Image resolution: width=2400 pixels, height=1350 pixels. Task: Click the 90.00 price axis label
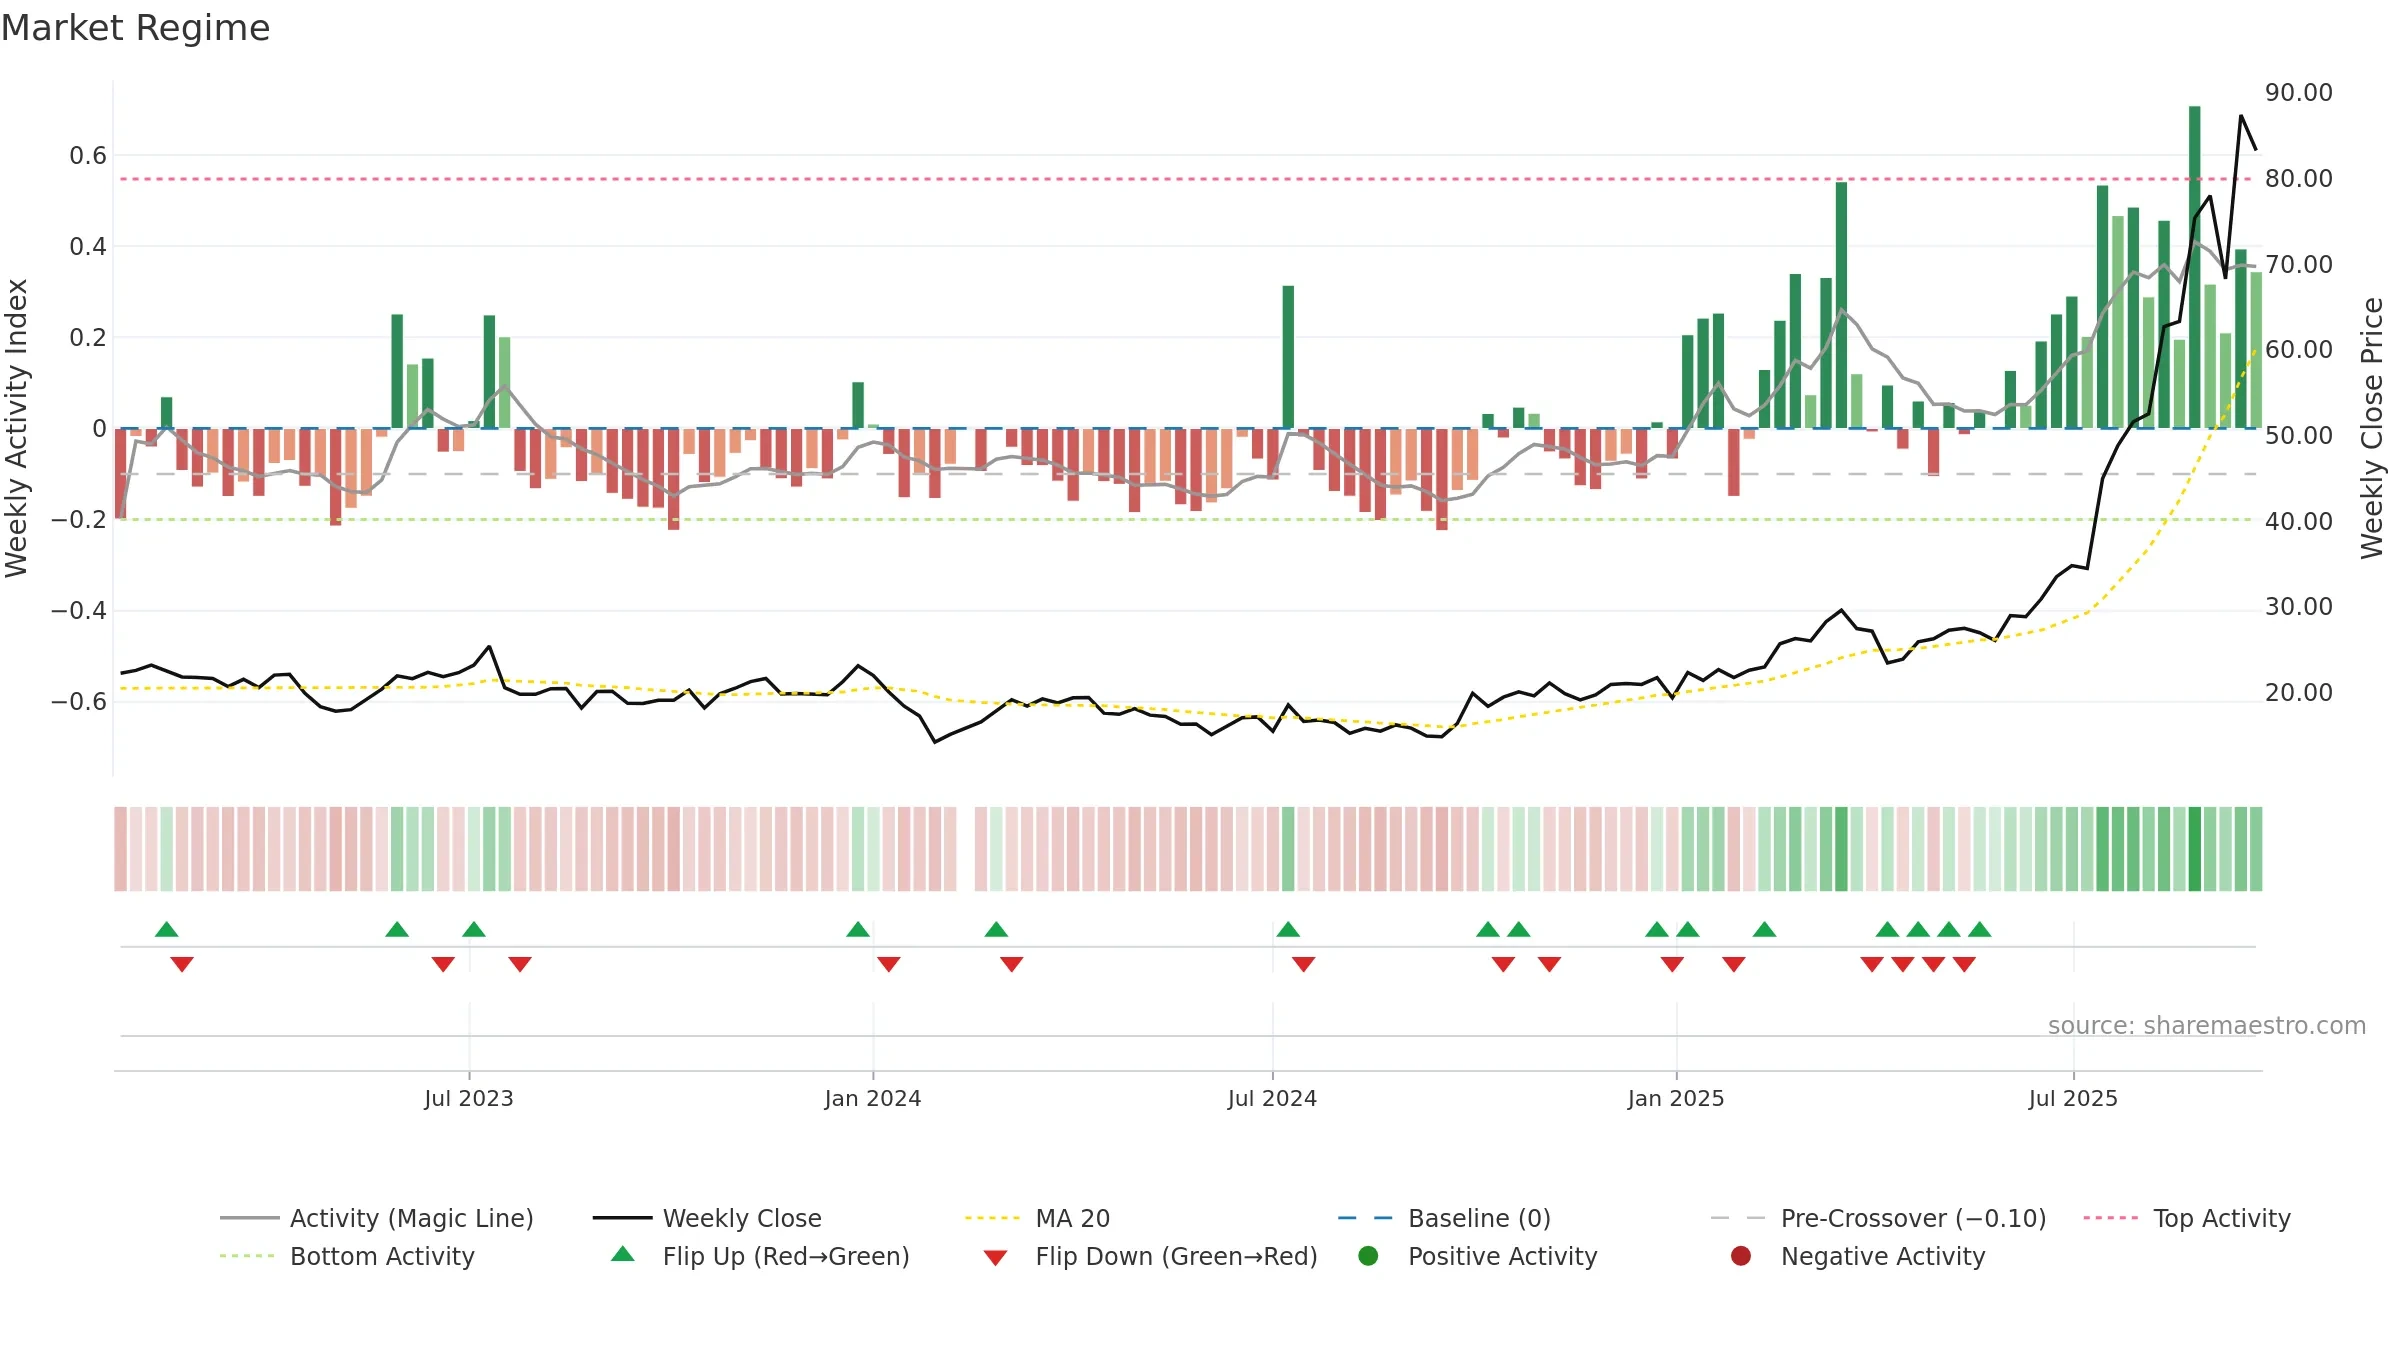(2298, 92)
